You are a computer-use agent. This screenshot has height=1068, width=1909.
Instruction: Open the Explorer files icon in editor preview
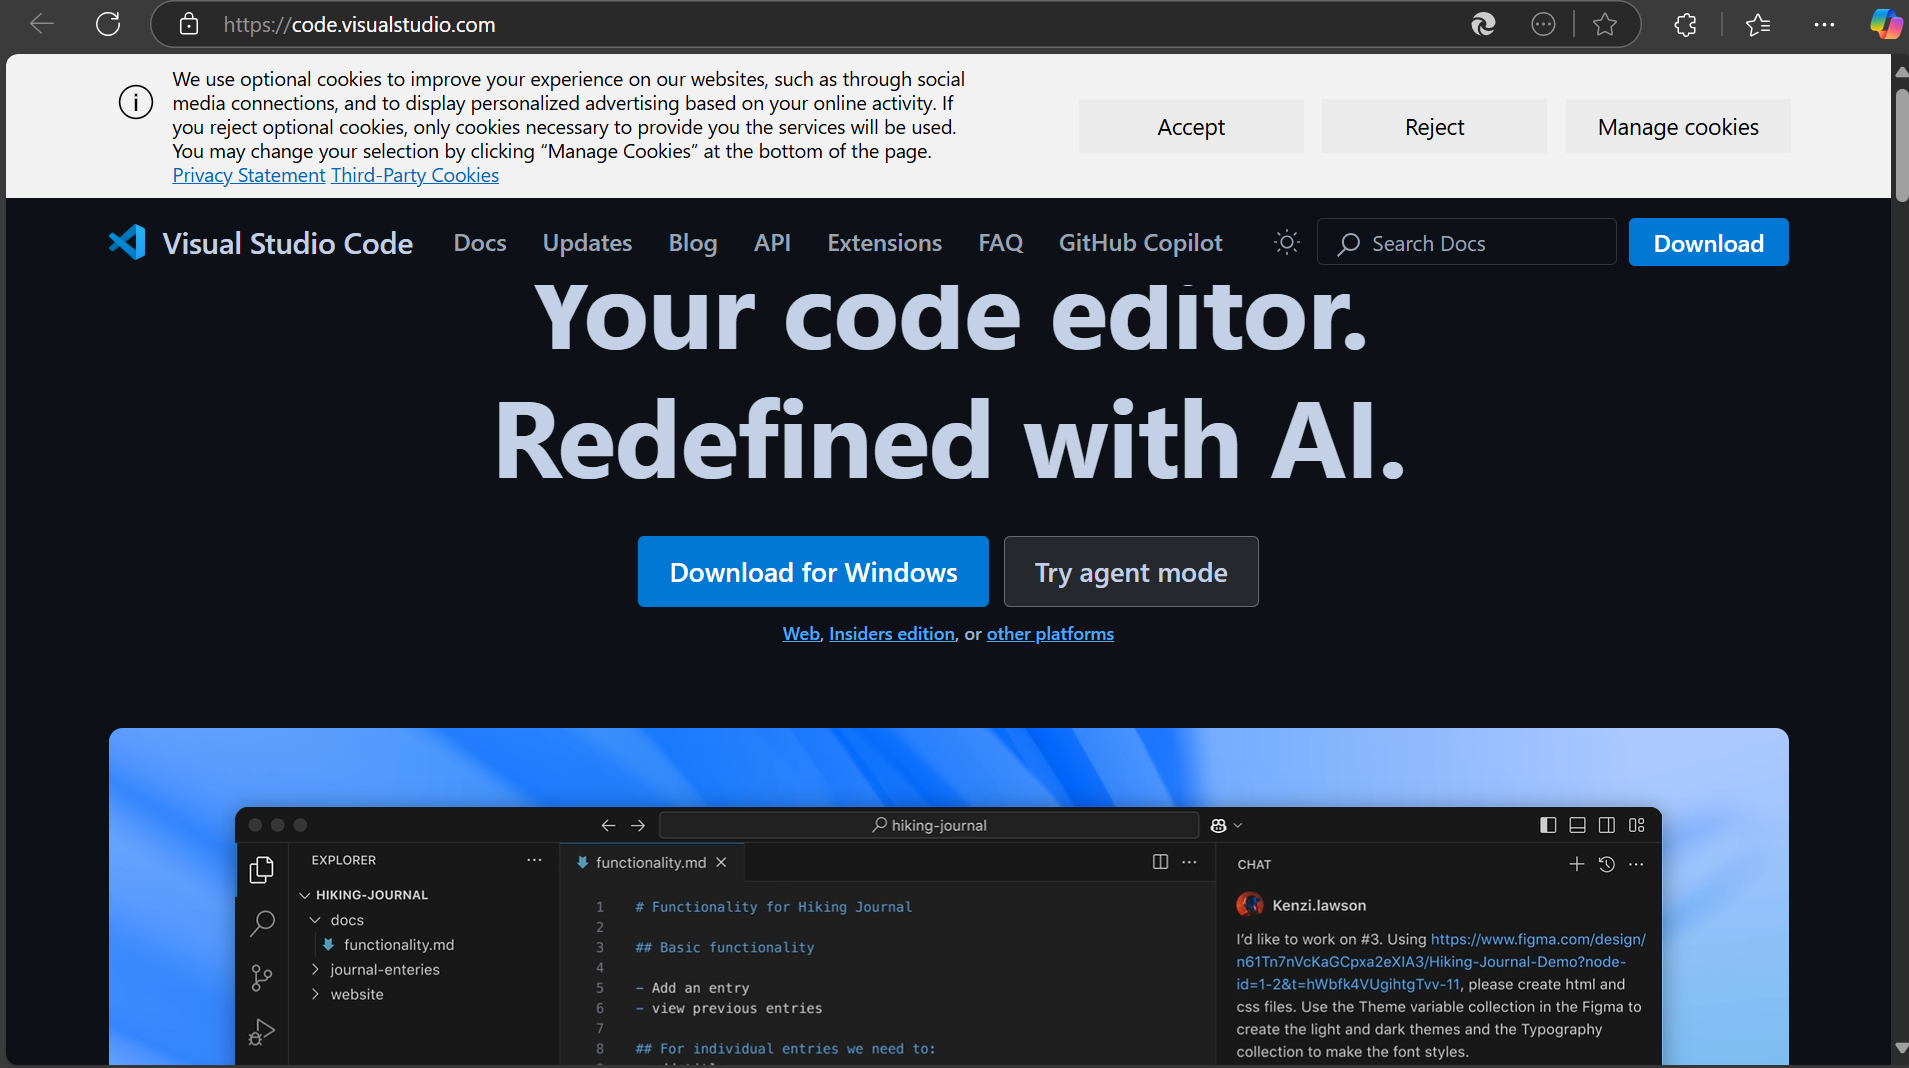coord(262,870)
